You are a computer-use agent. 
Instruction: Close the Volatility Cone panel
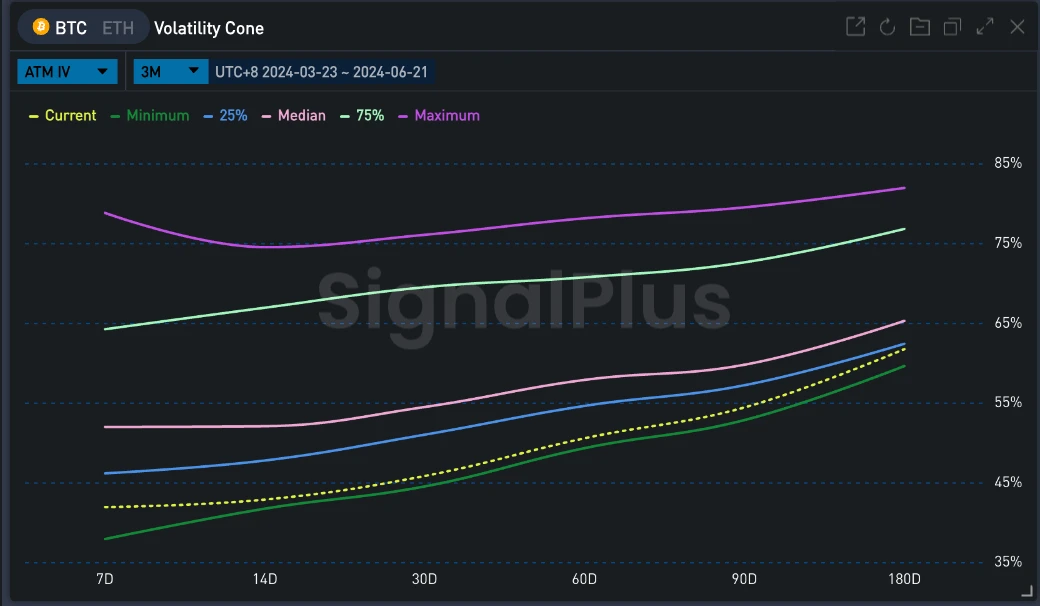tap(1017, 27)
